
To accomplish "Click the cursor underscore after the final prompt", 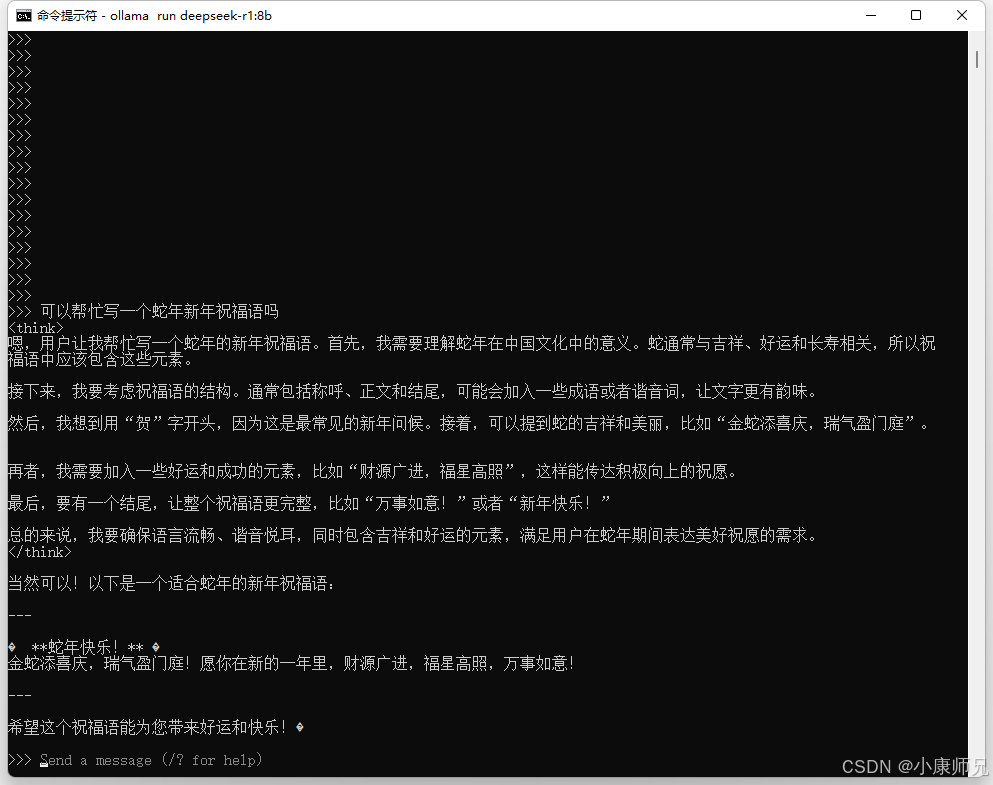I will pos(42,764).
